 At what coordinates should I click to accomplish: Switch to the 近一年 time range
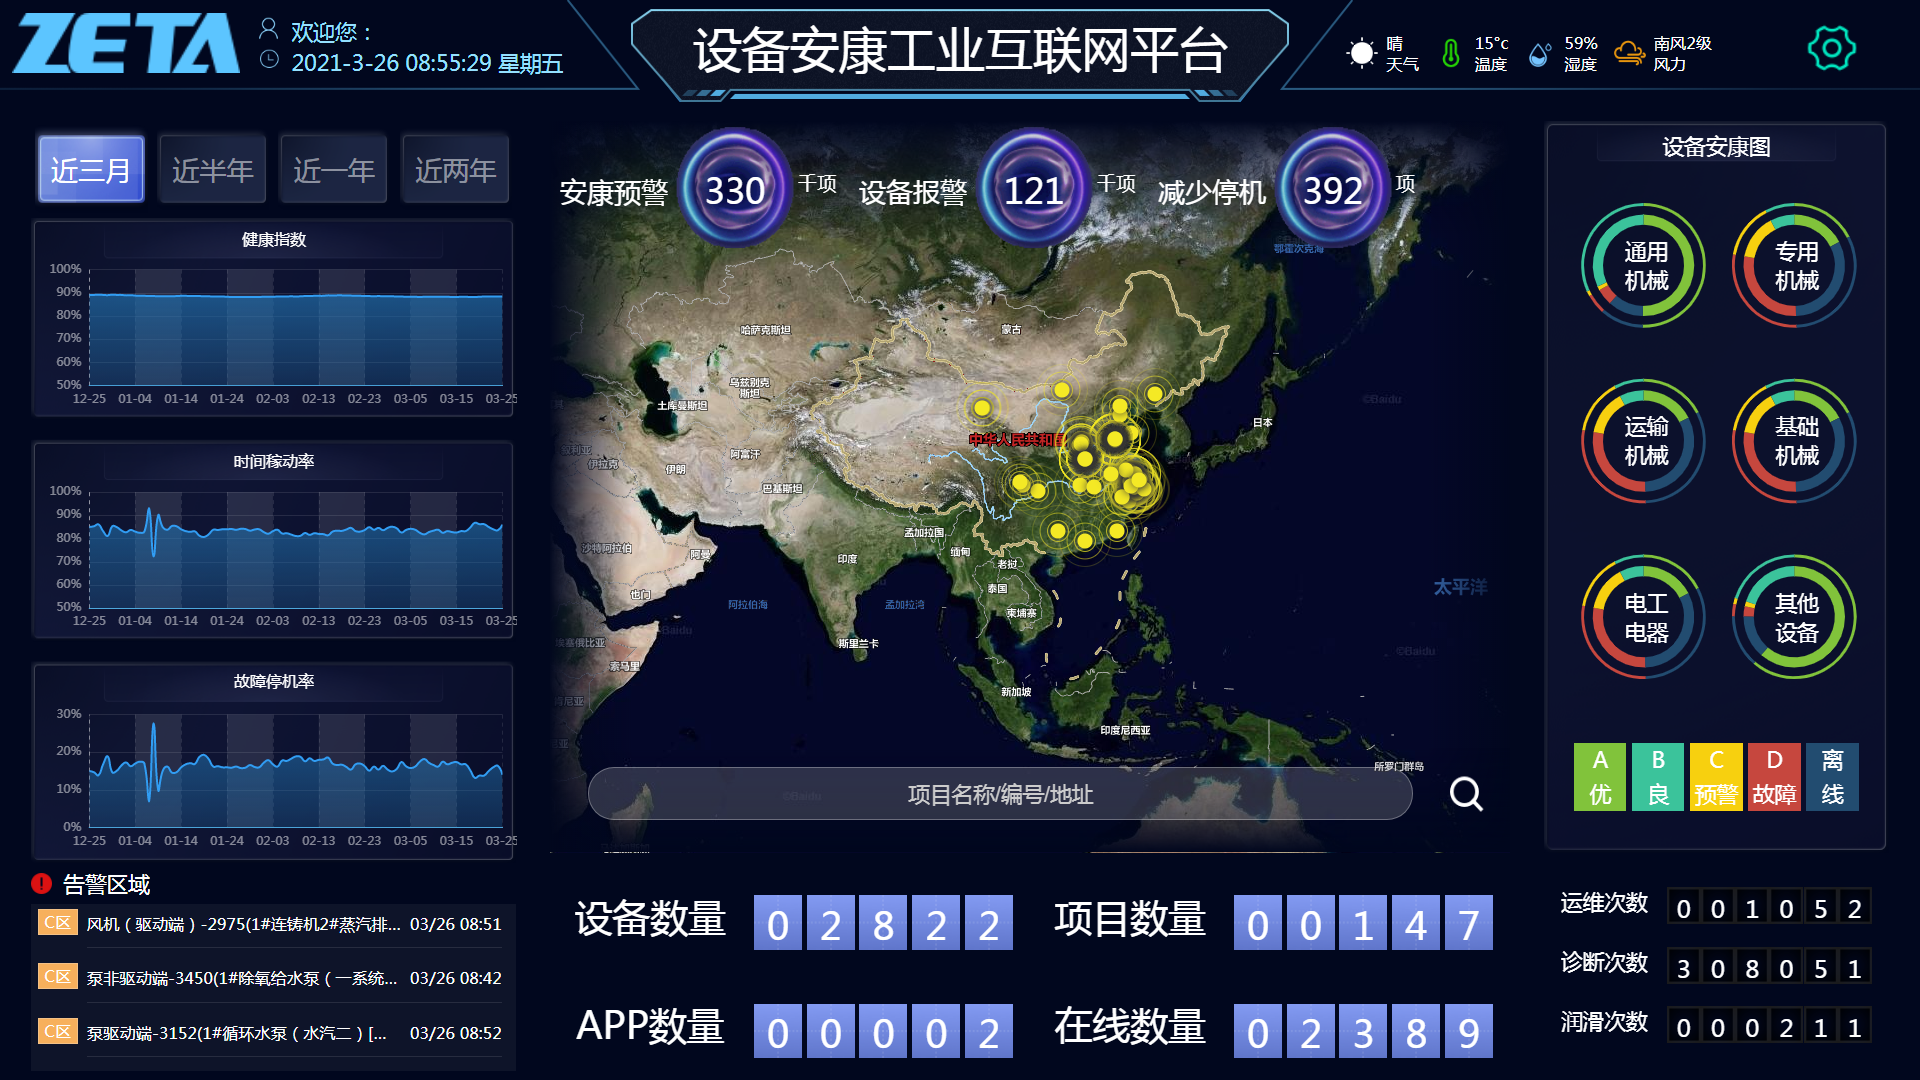pyautogui.click(x=333, y=170)
